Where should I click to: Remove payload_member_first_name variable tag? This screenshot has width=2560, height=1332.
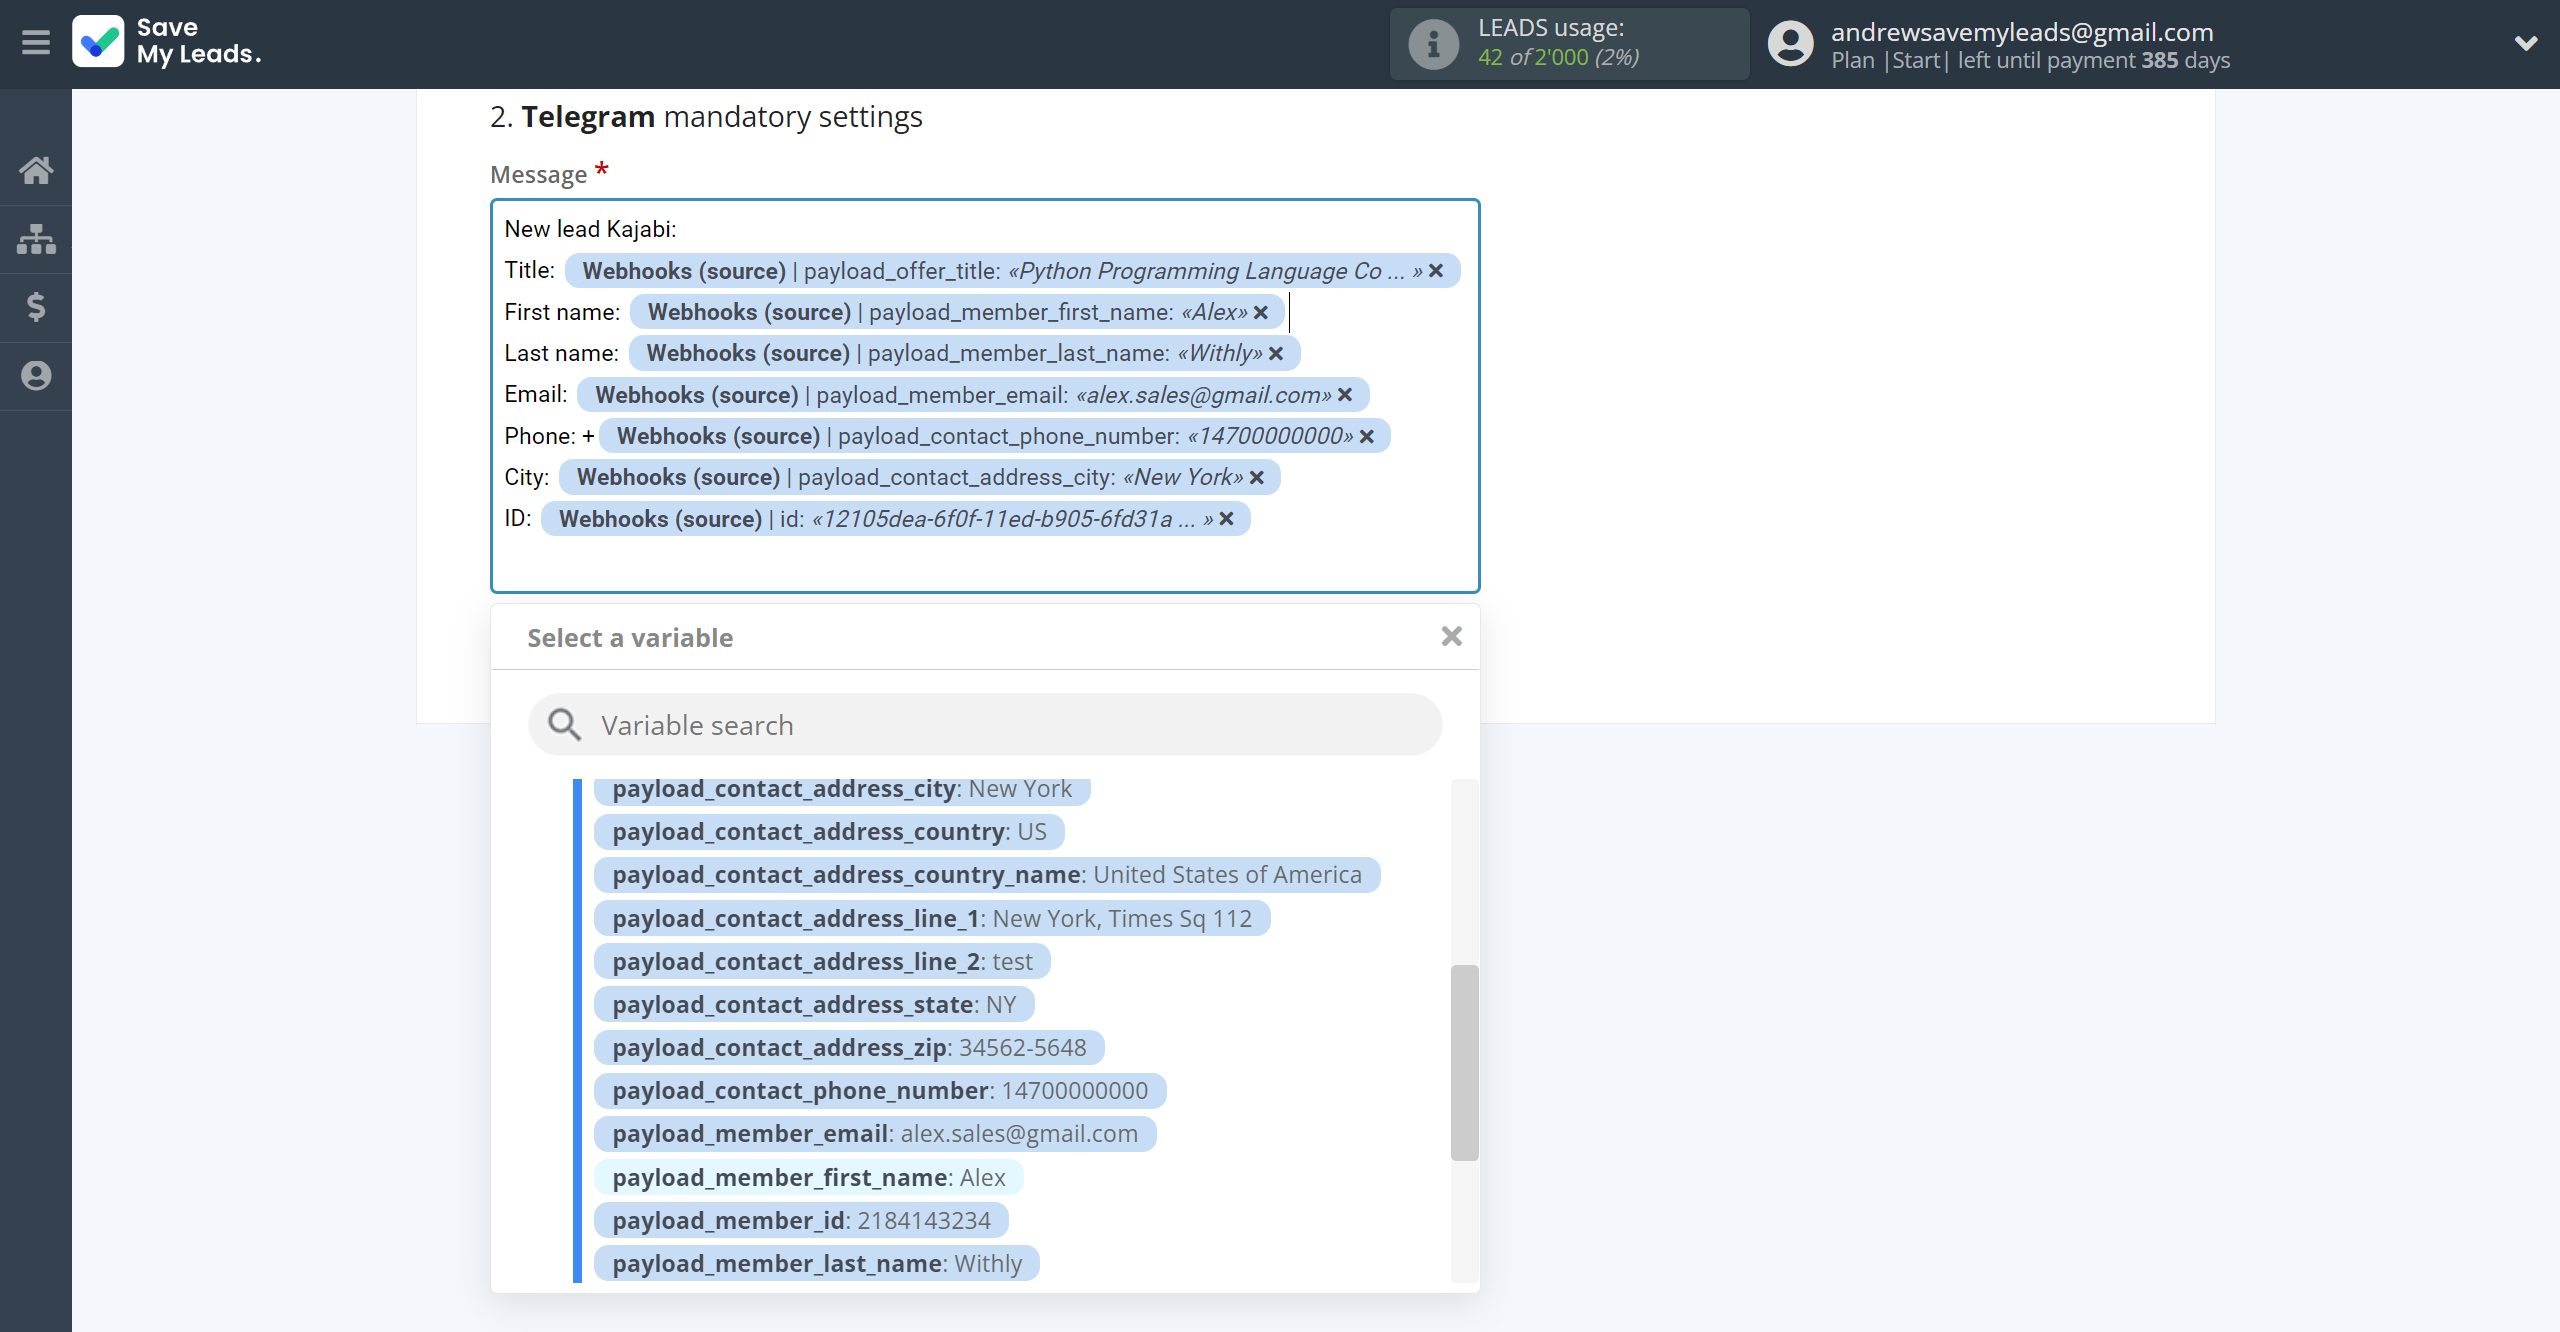1261,313
